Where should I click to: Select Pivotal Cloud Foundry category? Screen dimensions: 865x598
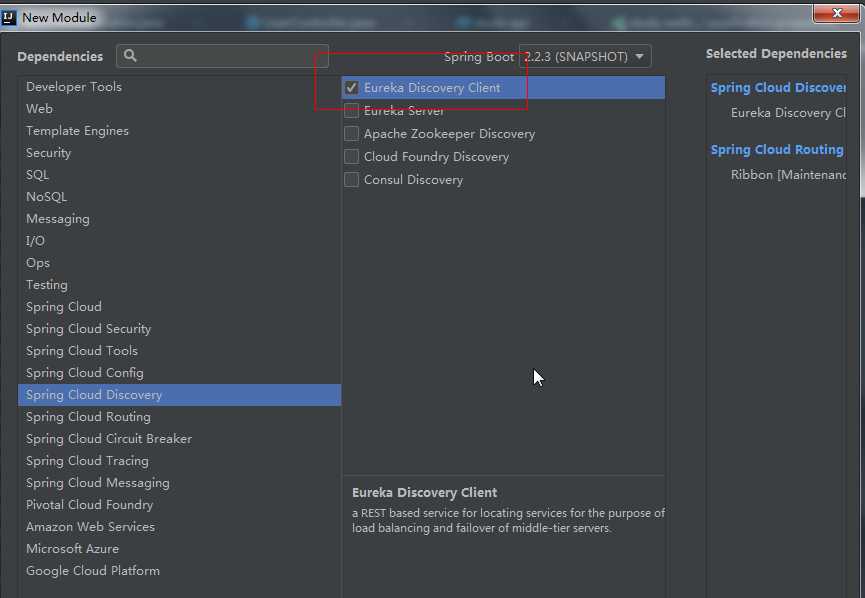point(179,505)
